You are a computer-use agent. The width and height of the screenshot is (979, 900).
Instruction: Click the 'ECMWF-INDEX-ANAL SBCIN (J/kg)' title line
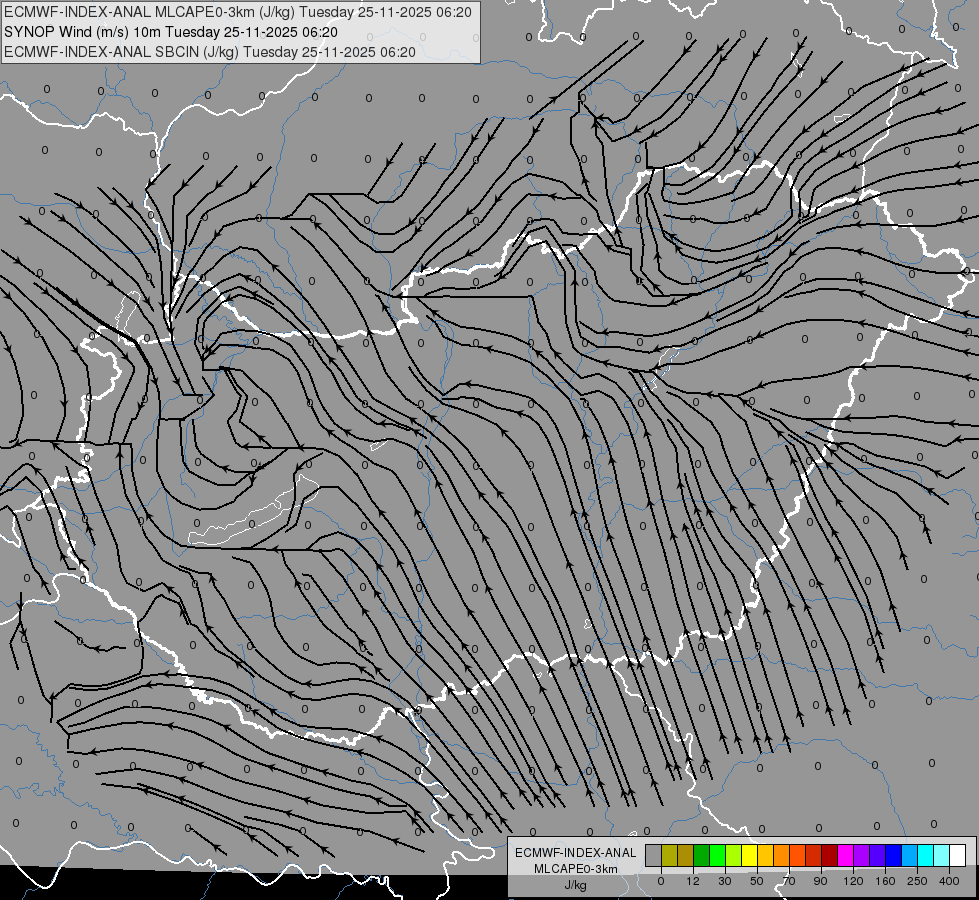[x=210, y=52]
